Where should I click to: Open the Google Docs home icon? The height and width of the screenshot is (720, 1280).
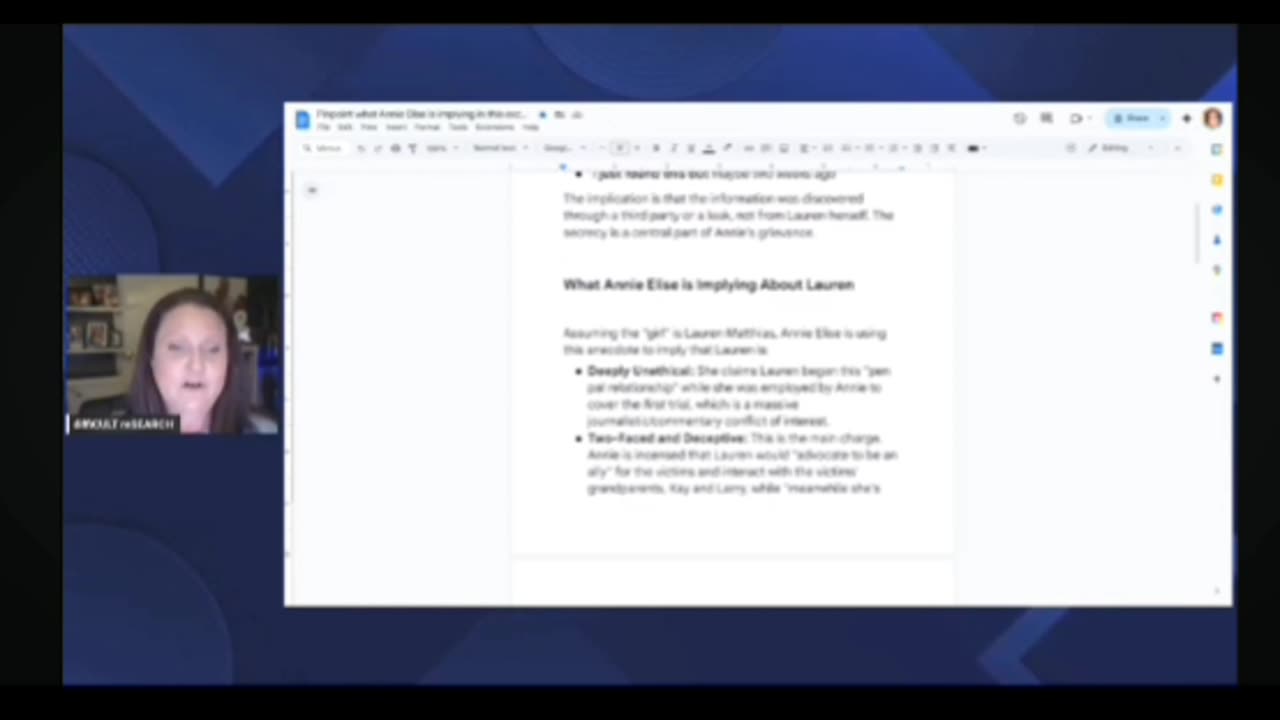(303, 119)
